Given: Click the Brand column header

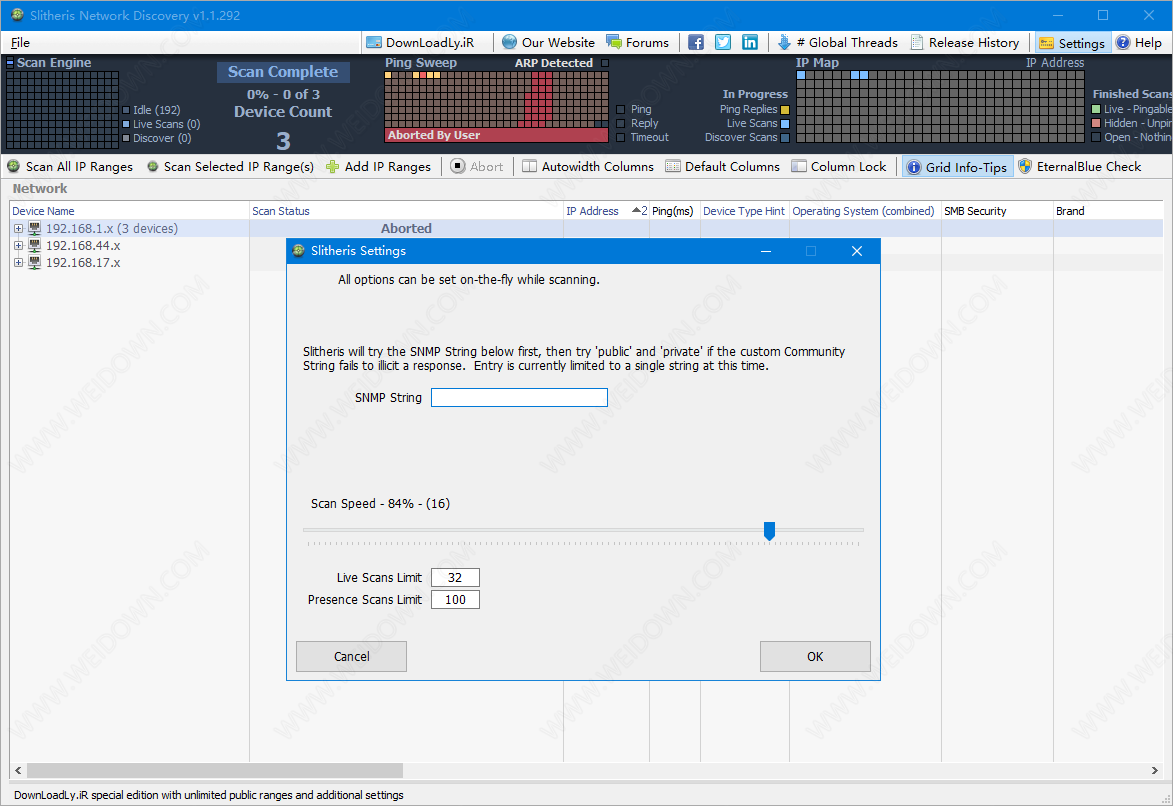Looking at the screenshot, I should [x=1107, y=211].
